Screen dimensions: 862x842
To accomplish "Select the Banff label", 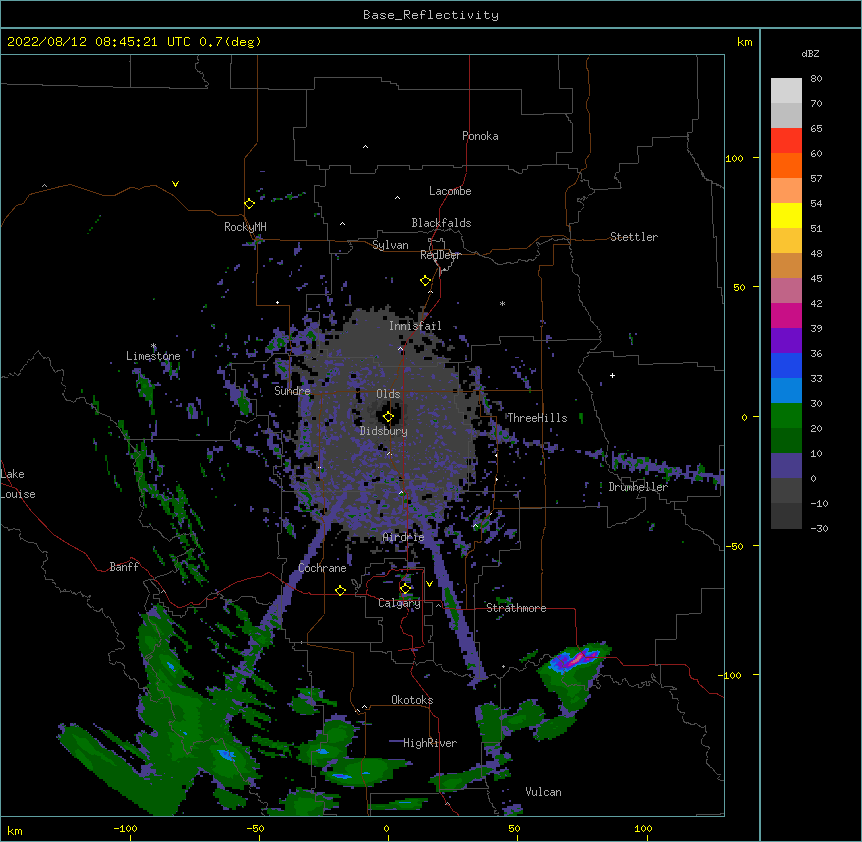I will pos(124,567).
